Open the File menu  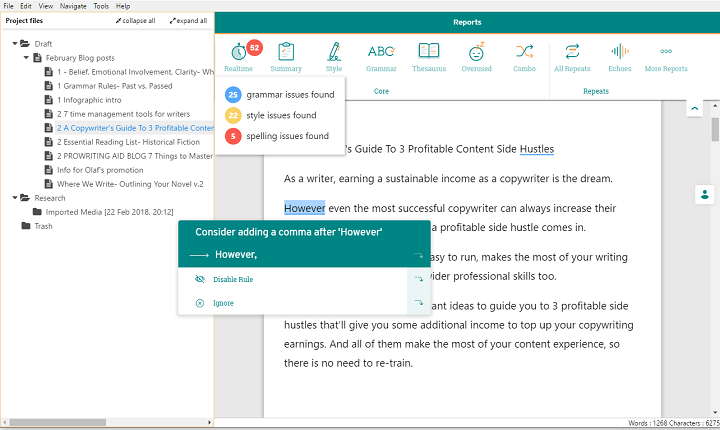coord(8,6)
